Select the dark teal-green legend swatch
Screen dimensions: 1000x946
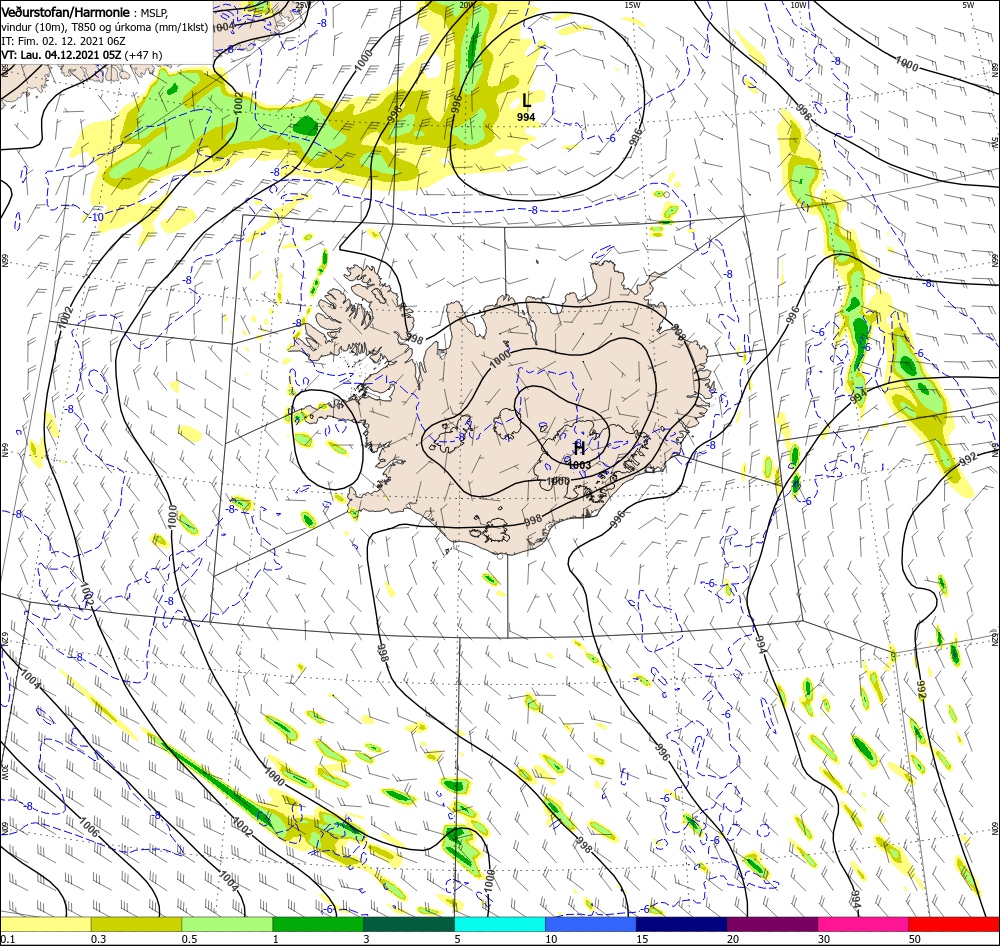click(409, 924)
